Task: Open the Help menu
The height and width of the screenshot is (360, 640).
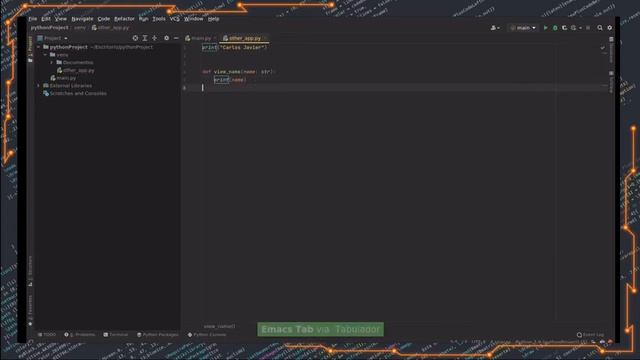Action: pos(213,19)
